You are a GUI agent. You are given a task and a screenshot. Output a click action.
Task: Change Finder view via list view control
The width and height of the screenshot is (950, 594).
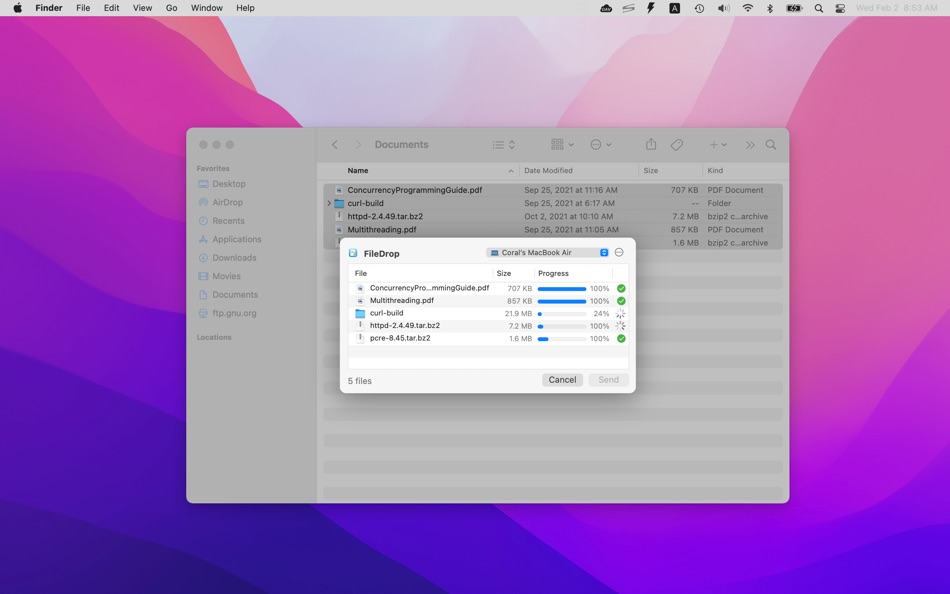(x=503, y=145)
